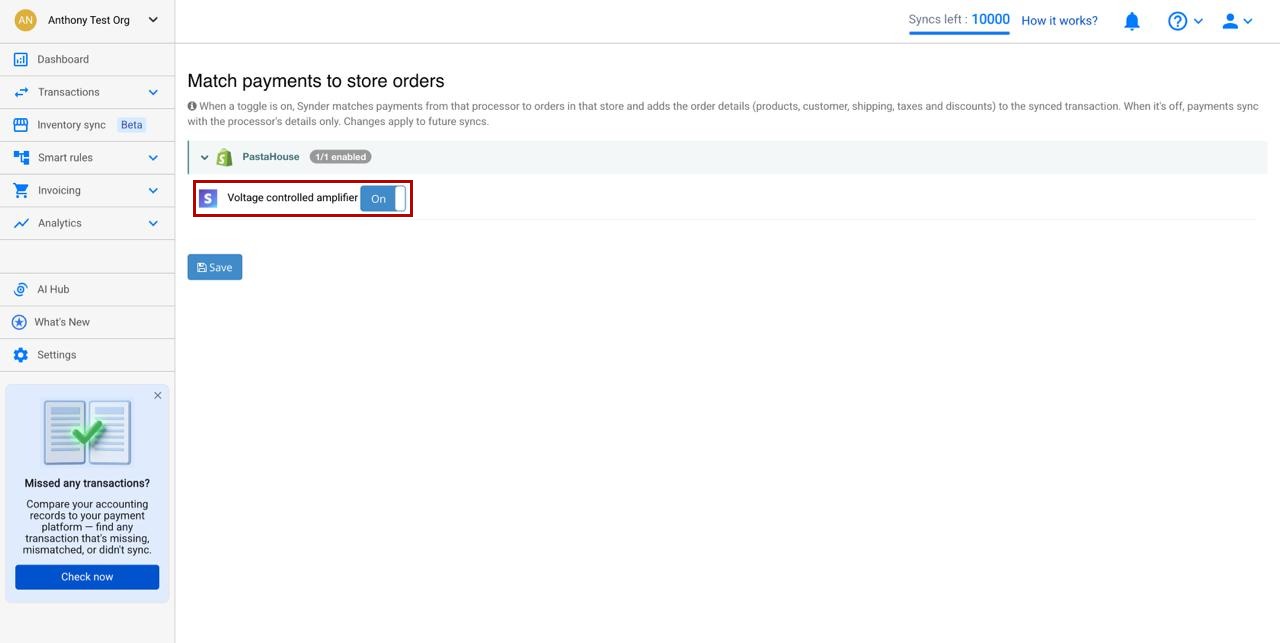Click the Settings gear icon
Viewport: 1280px width, 643px height.
(20, 355)
